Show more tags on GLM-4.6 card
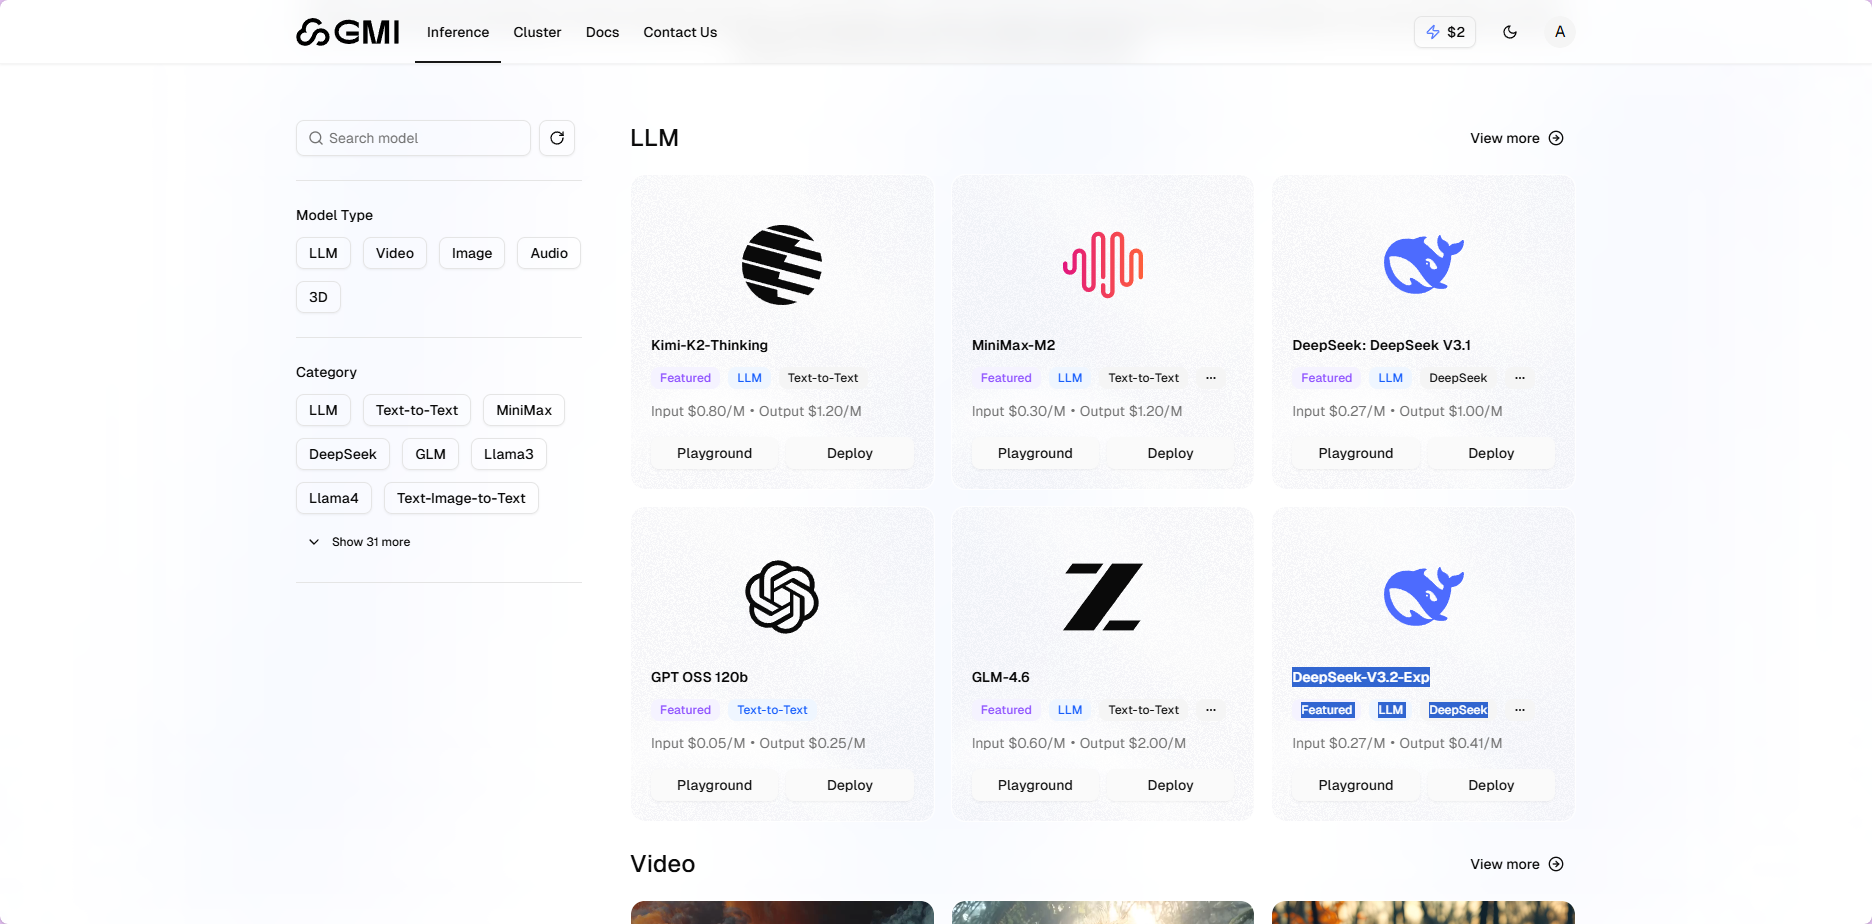Image resolution: width=1872 pixels, height=924 pixels. [x=1211, y=710]
